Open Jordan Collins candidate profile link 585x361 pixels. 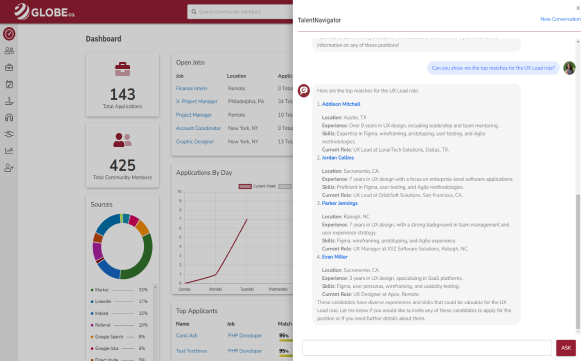(338, 158)
